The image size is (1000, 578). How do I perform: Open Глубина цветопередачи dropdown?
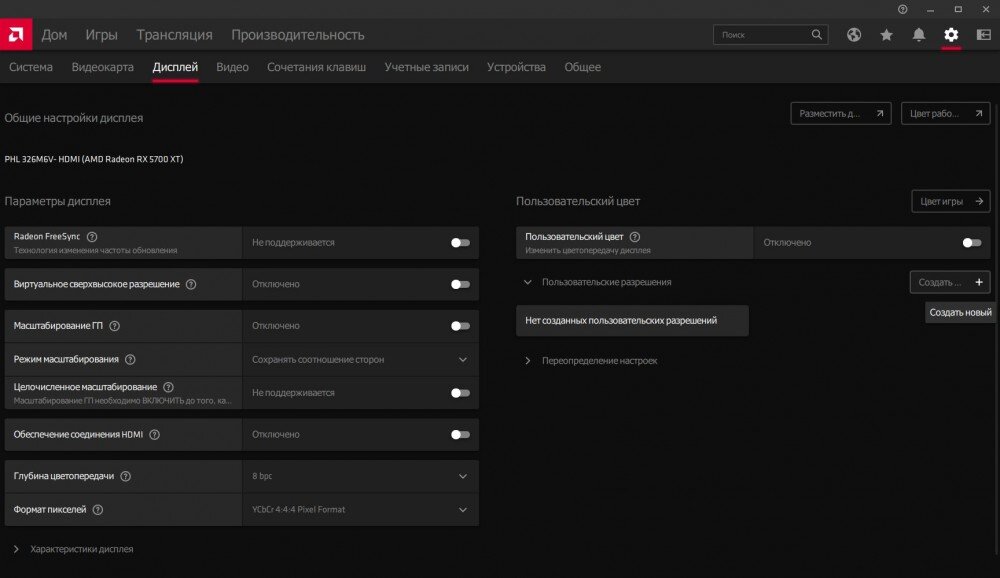click(x=360, y=476)
